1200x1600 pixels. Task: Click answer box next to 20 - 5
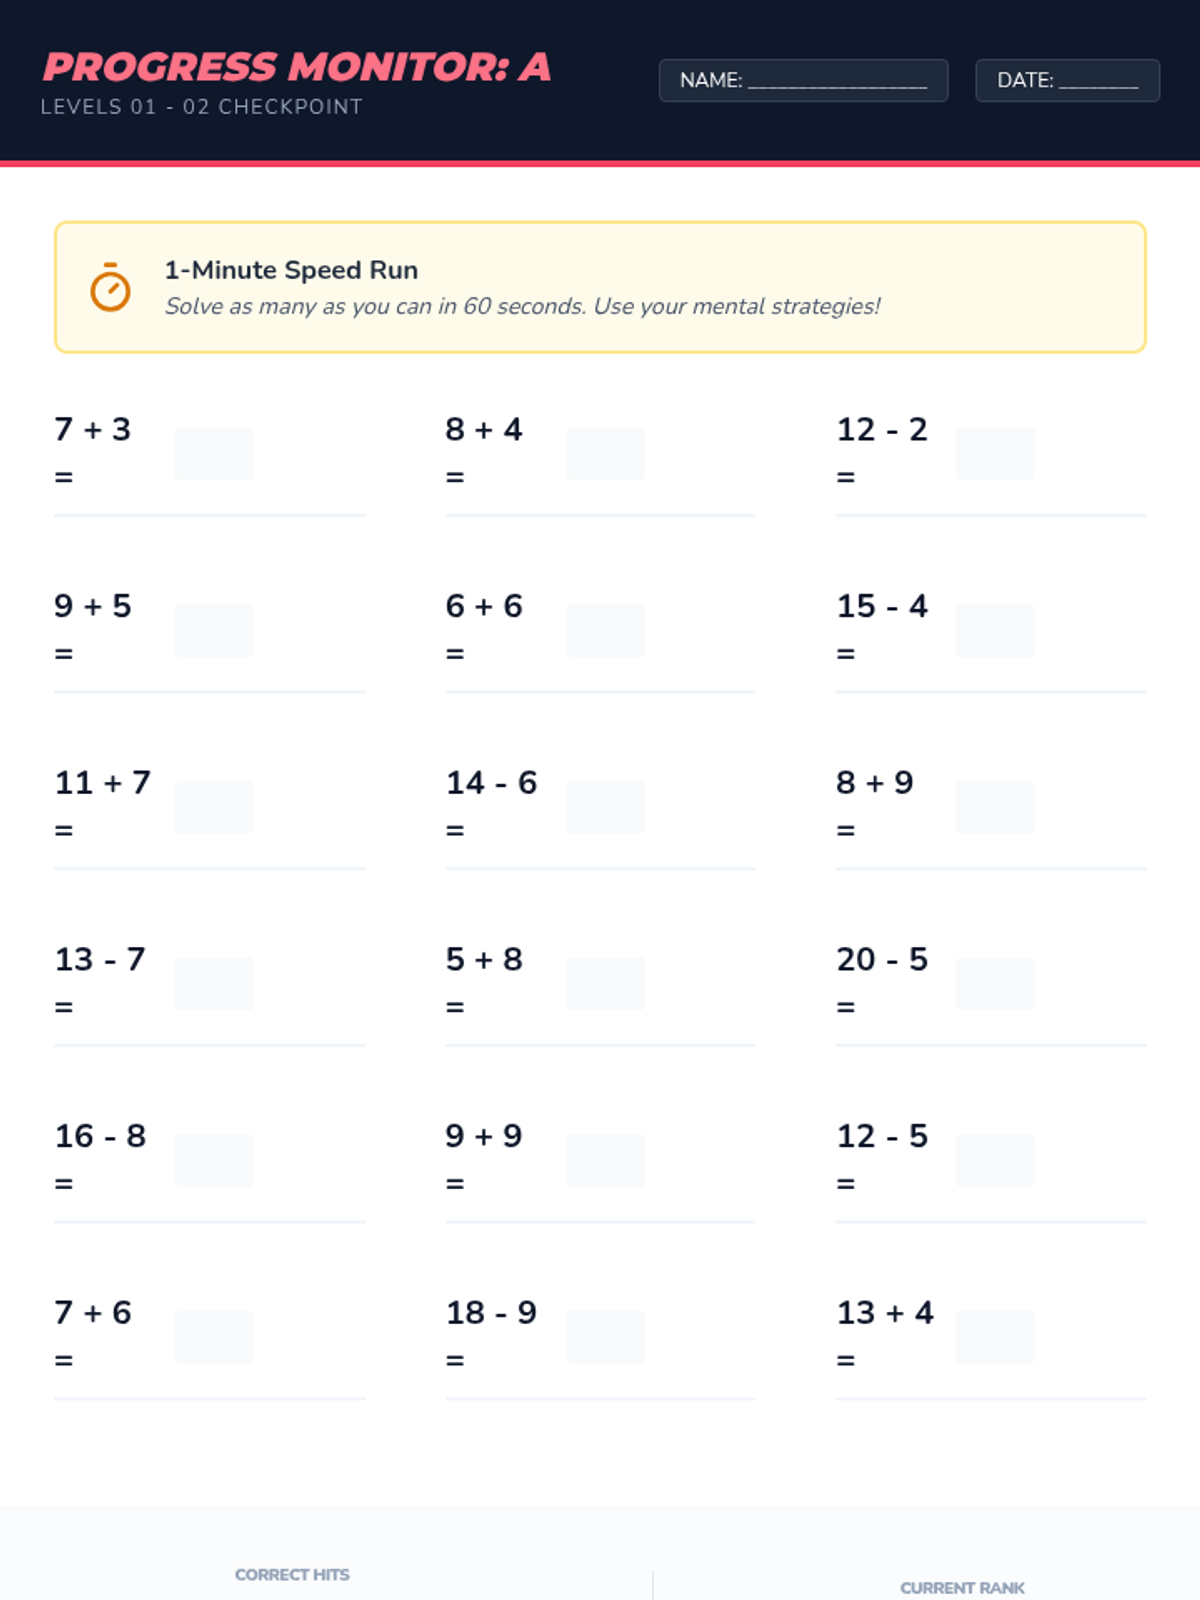pyautogui.click(x=995, y=983)
